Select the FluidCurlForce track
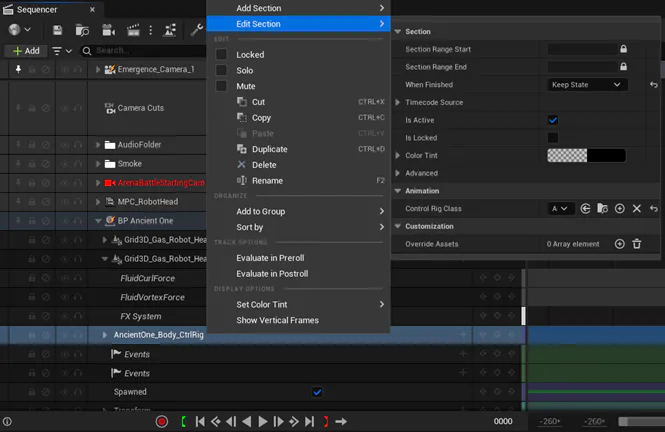 coord(148,278)
